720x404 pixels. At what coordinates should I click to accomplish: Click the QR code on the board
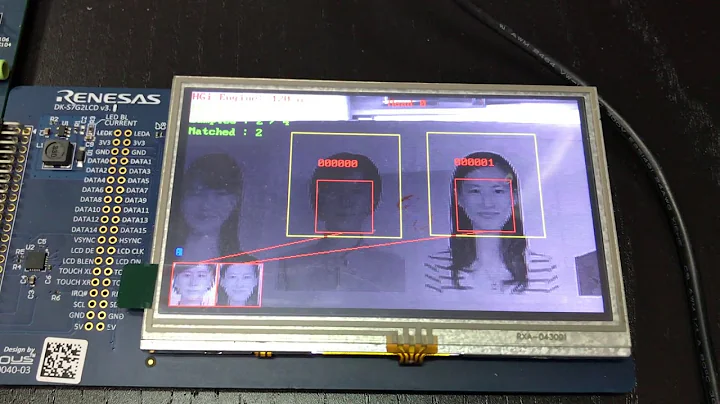pos(62,361)
